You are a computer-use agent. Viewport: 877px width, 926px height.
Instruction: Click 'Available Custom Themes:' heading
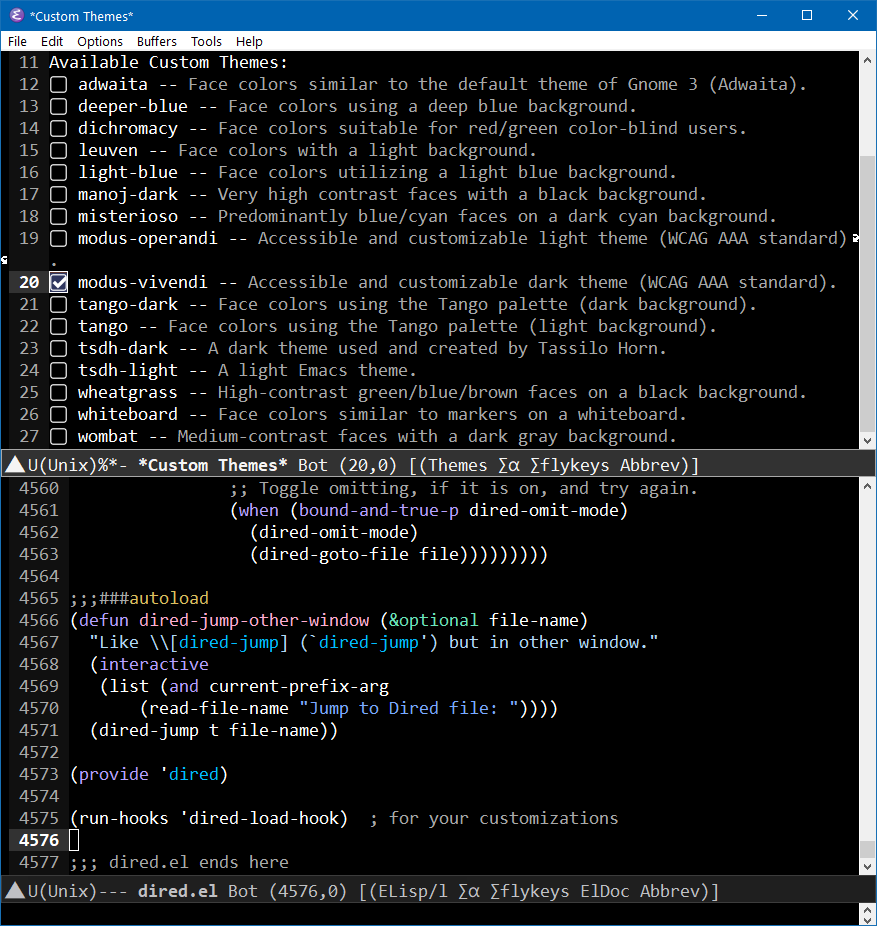coord(168,62)
